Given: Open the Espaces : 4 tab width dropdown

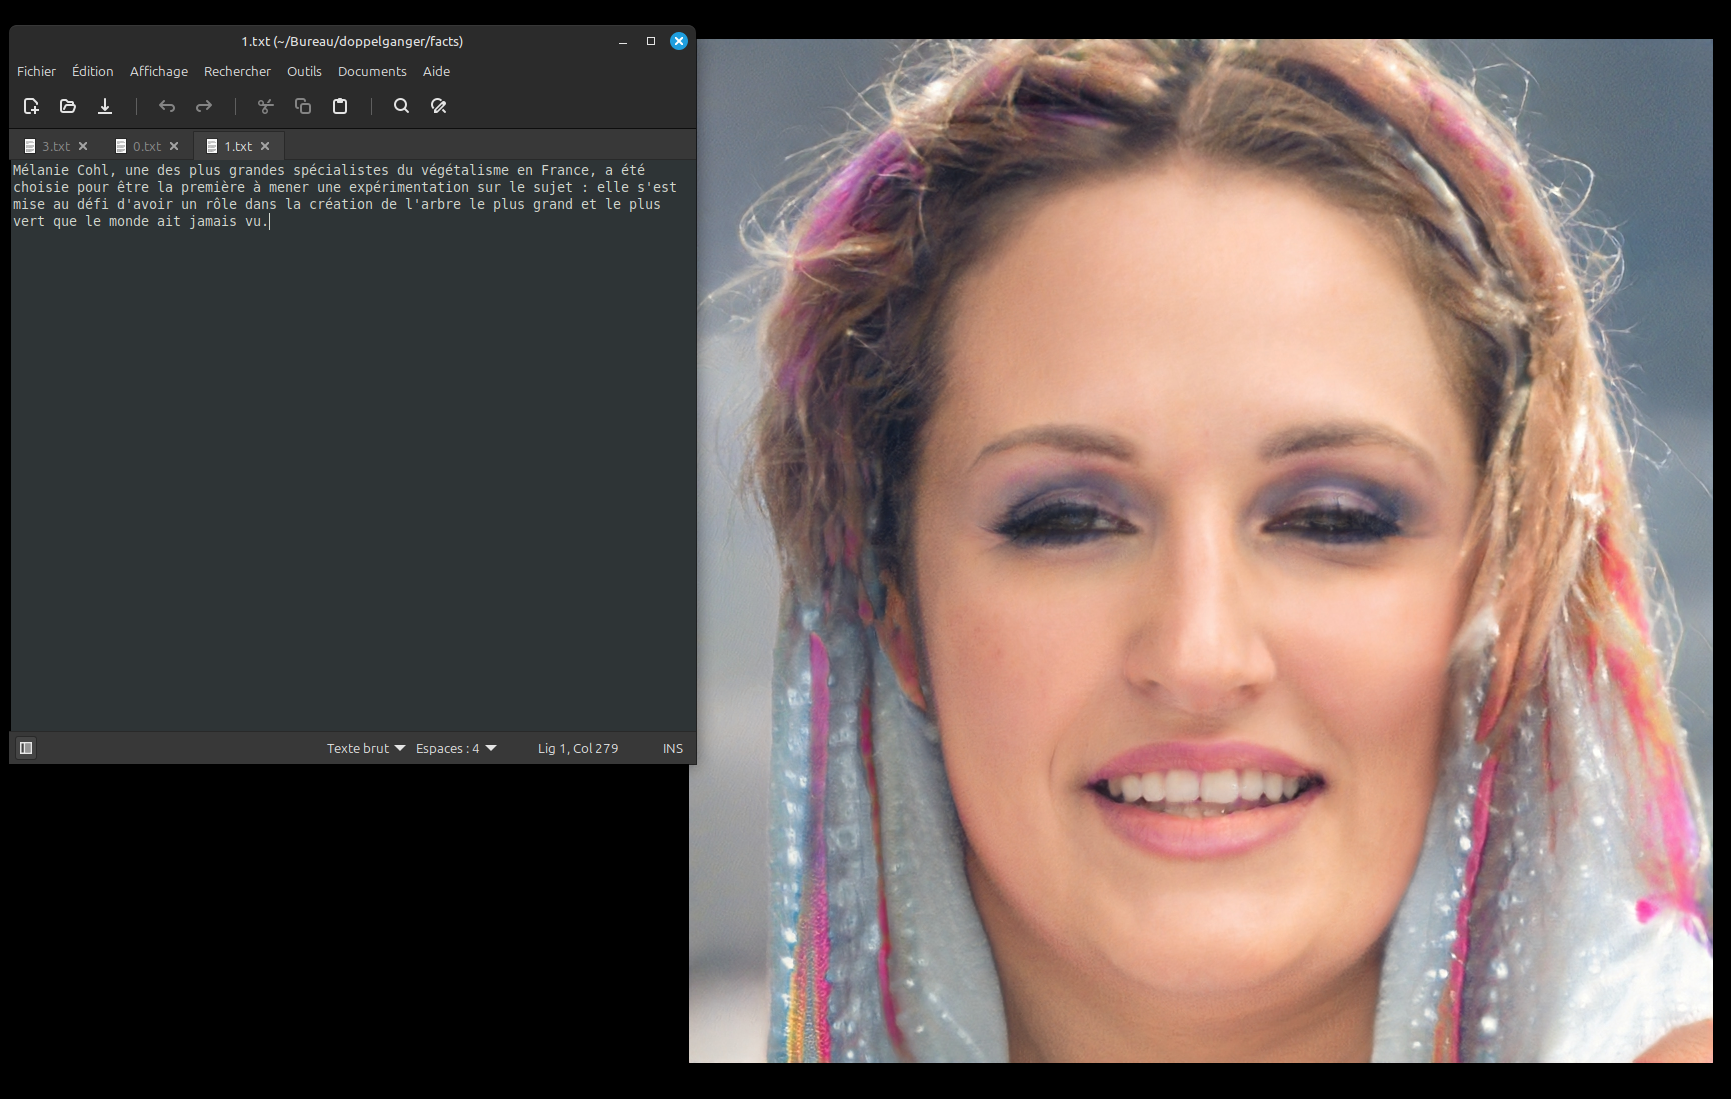Looking at the screenshot, I should pyautogui.click(x=455, y=748).
